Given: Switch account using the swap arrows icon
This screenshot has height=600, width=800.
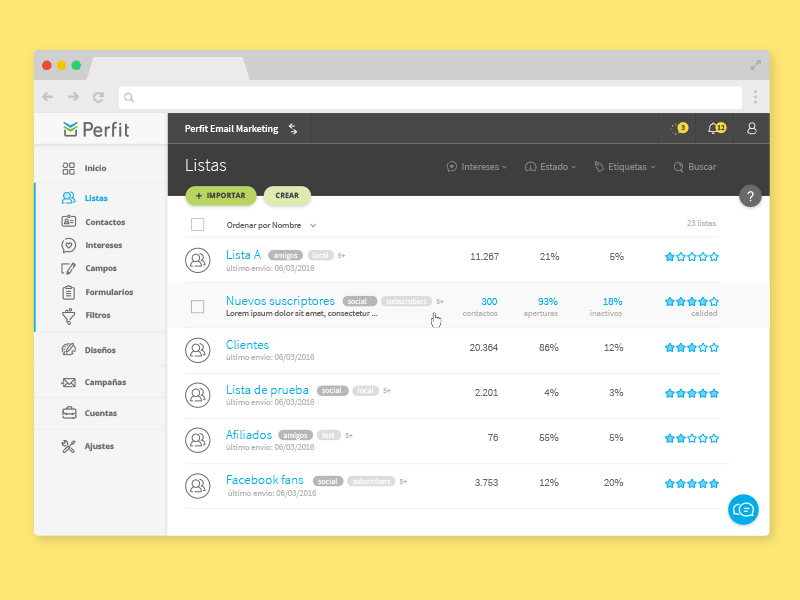Looking at the screenshot, I should pos(293,129).
